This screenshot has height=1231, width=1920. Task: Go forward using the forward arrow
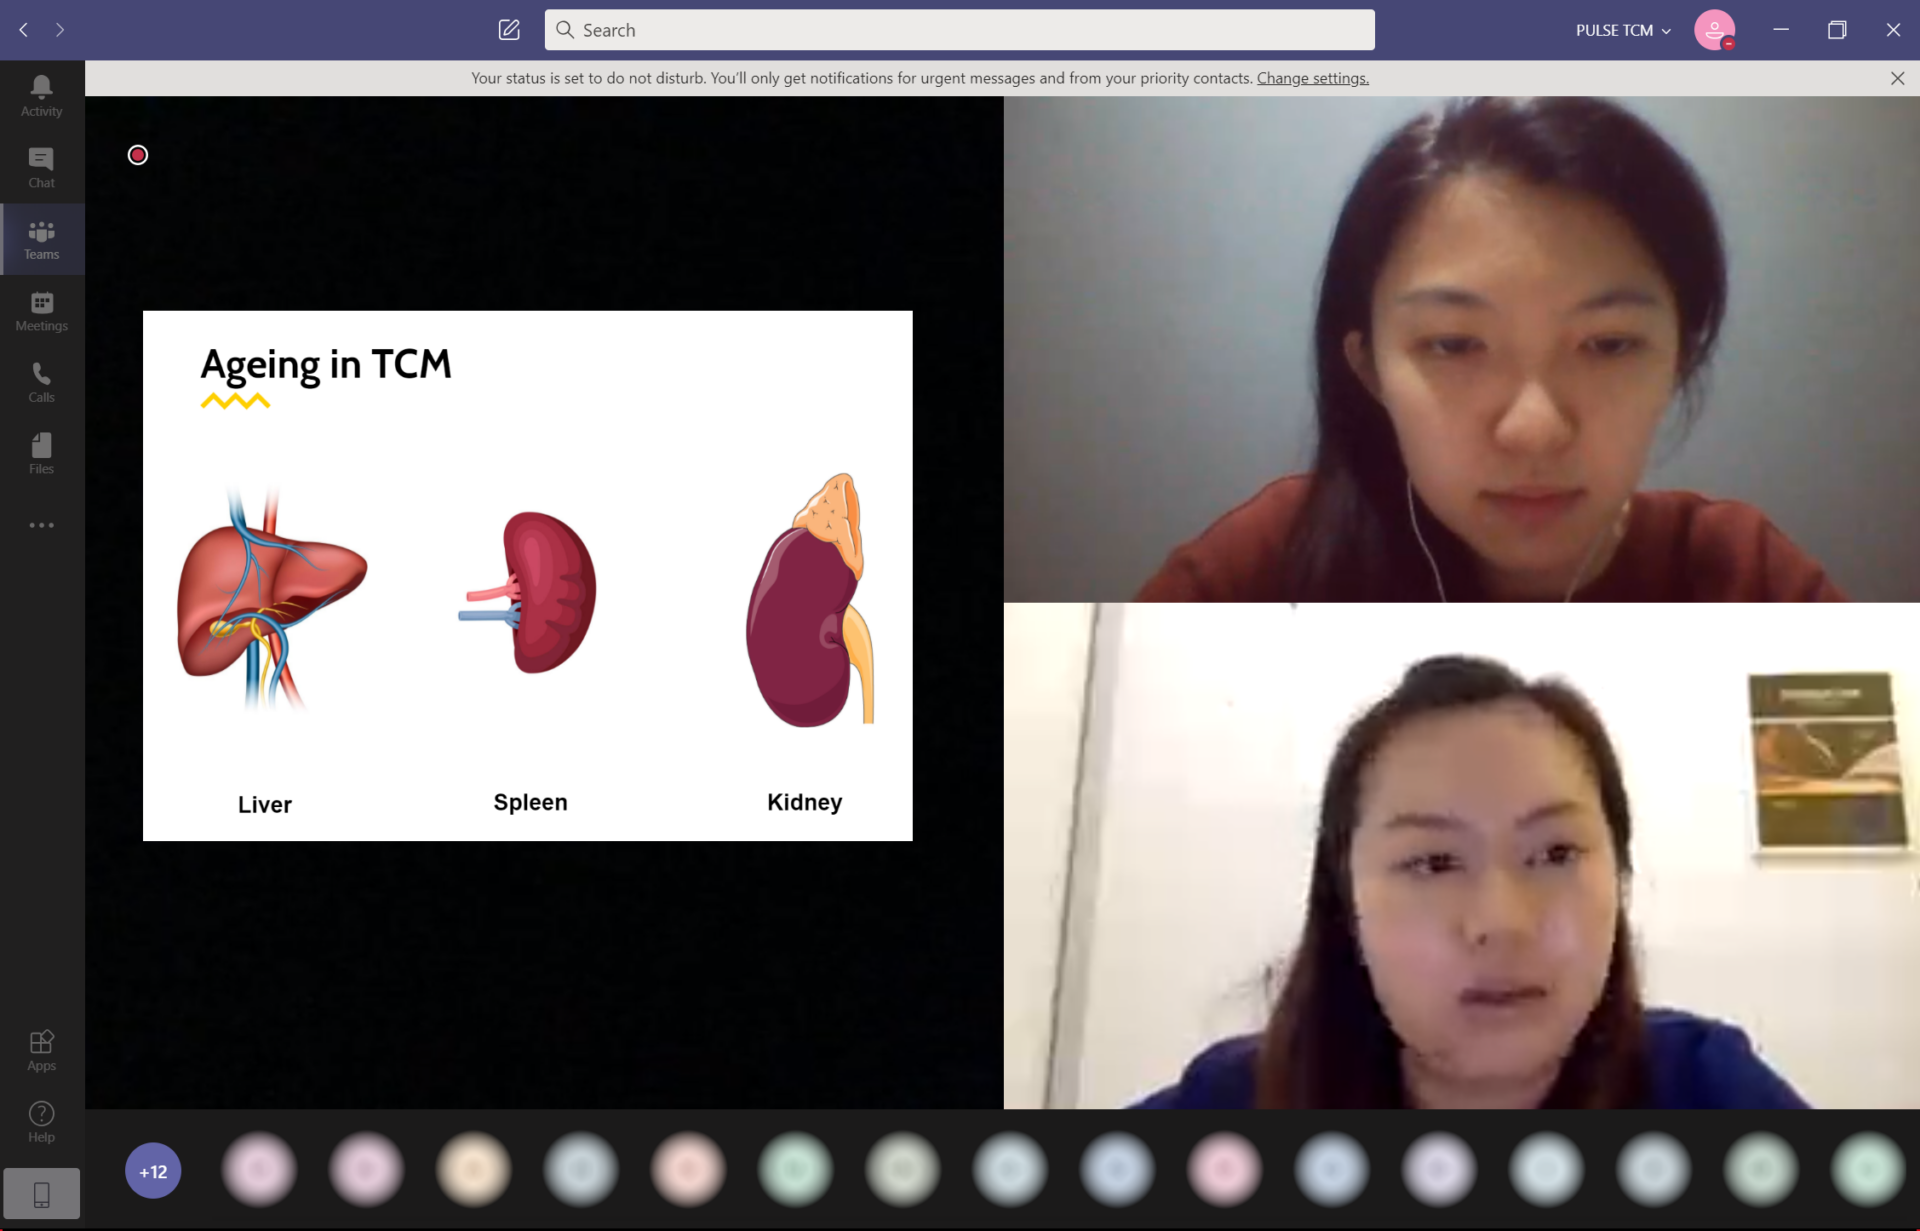(60, 30)
